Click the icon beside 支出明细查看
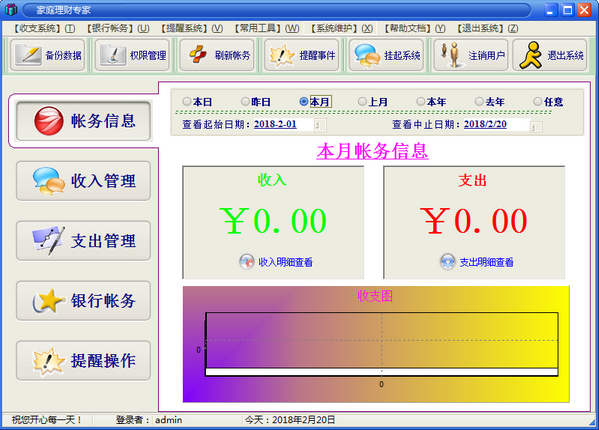 (x=448, y=262)
